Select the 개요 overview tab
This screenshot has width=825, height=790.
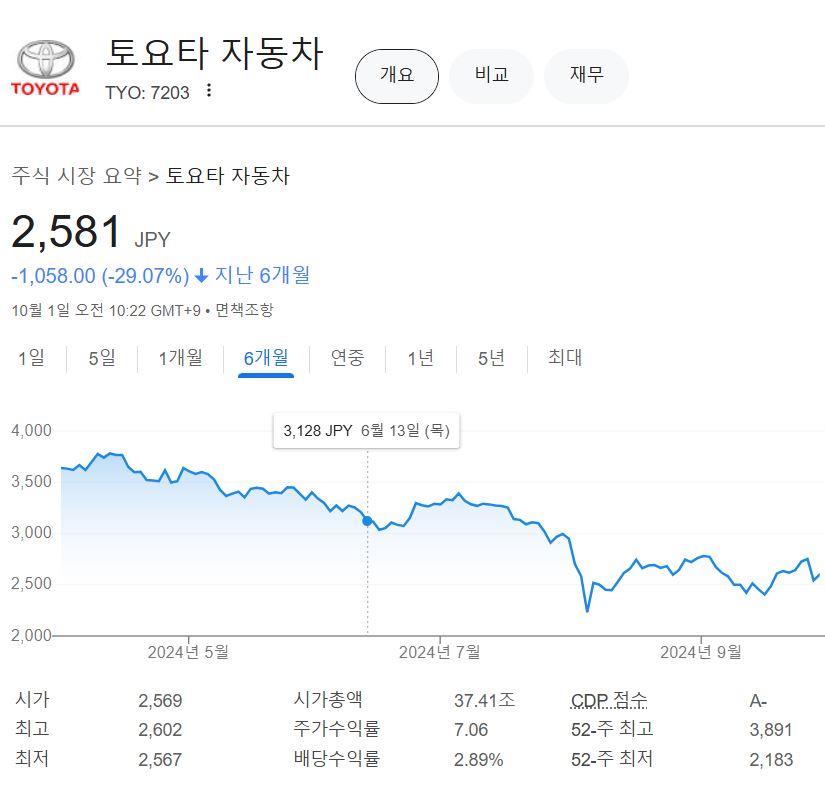point(397,76)
